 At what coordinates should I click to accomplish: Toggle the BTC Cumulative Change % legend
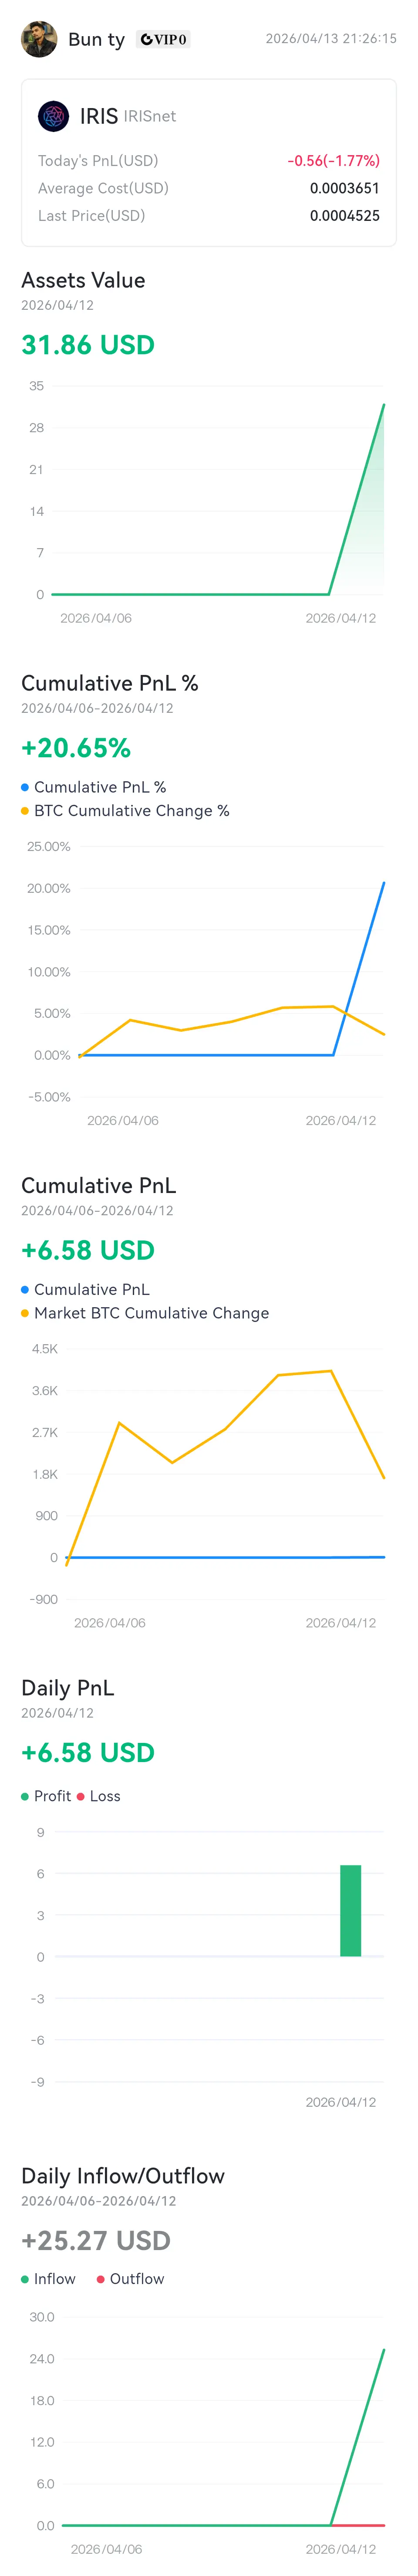tap(125, 811)
